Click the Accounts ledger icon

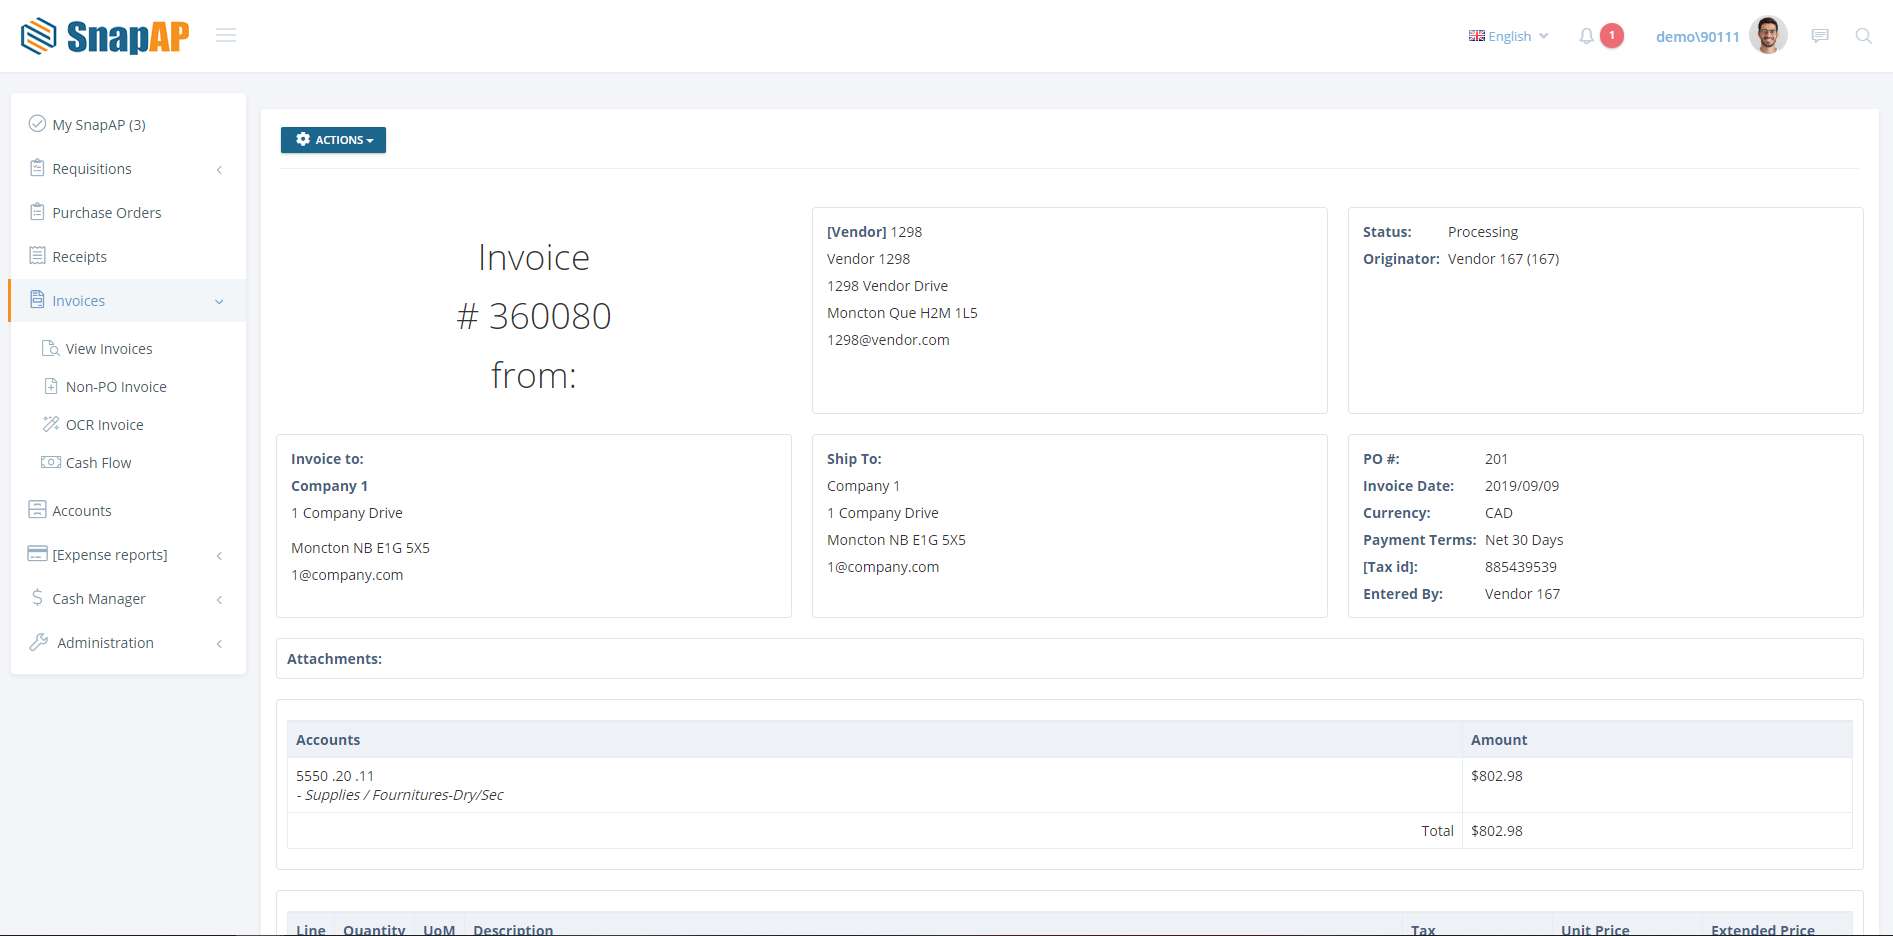[37, 509]
